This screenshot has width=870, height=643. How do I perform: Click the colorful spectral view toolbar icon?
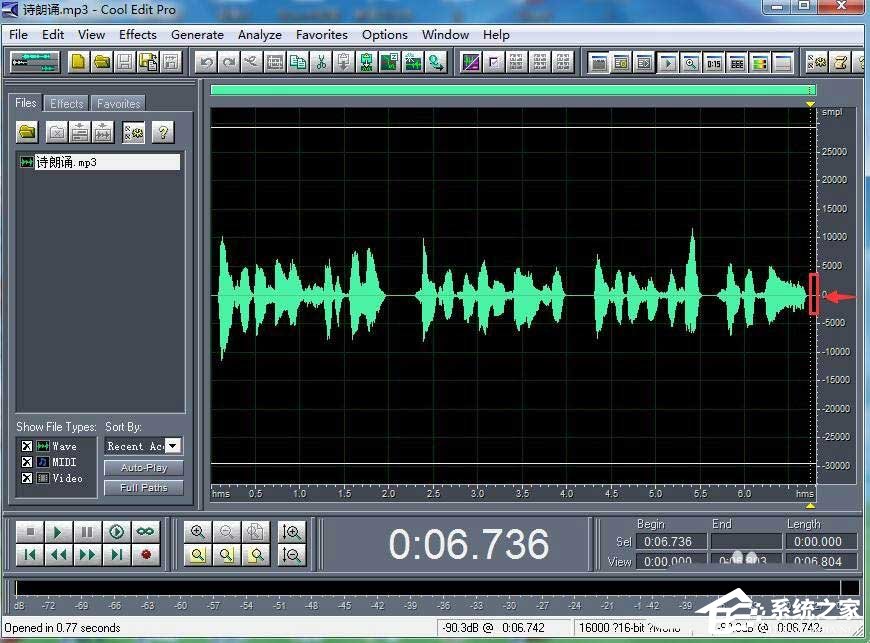click(x=760, y=63)
